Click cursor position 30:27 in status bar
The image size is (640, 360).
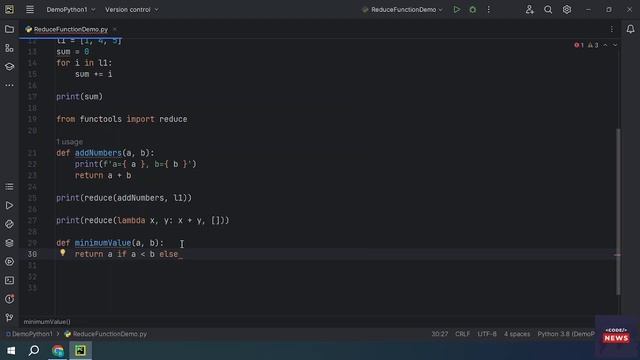click(x=440, y=334)
